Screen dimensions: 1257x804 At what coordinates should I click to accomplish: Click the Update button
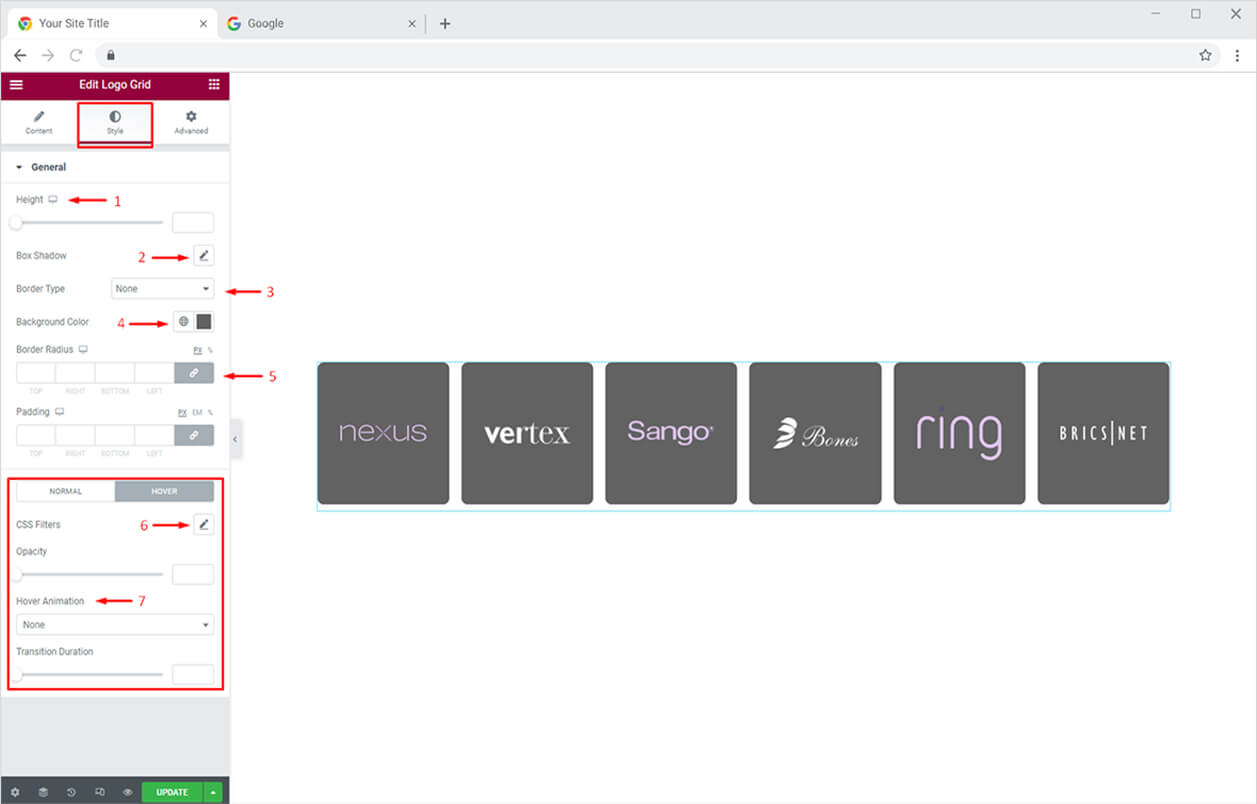pos(172,792)
